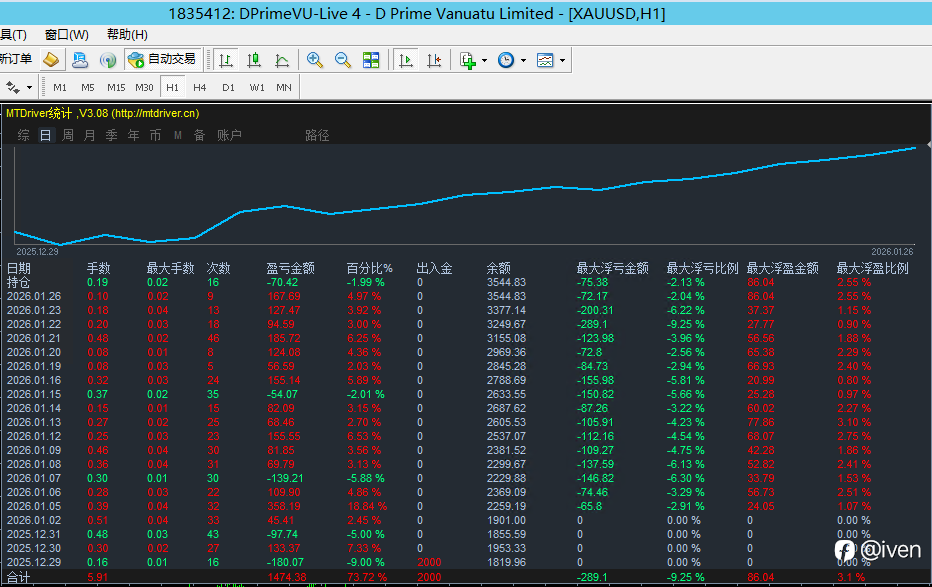Switch chart to candlestick display
The image size is (932, 587).
(254, 60)
